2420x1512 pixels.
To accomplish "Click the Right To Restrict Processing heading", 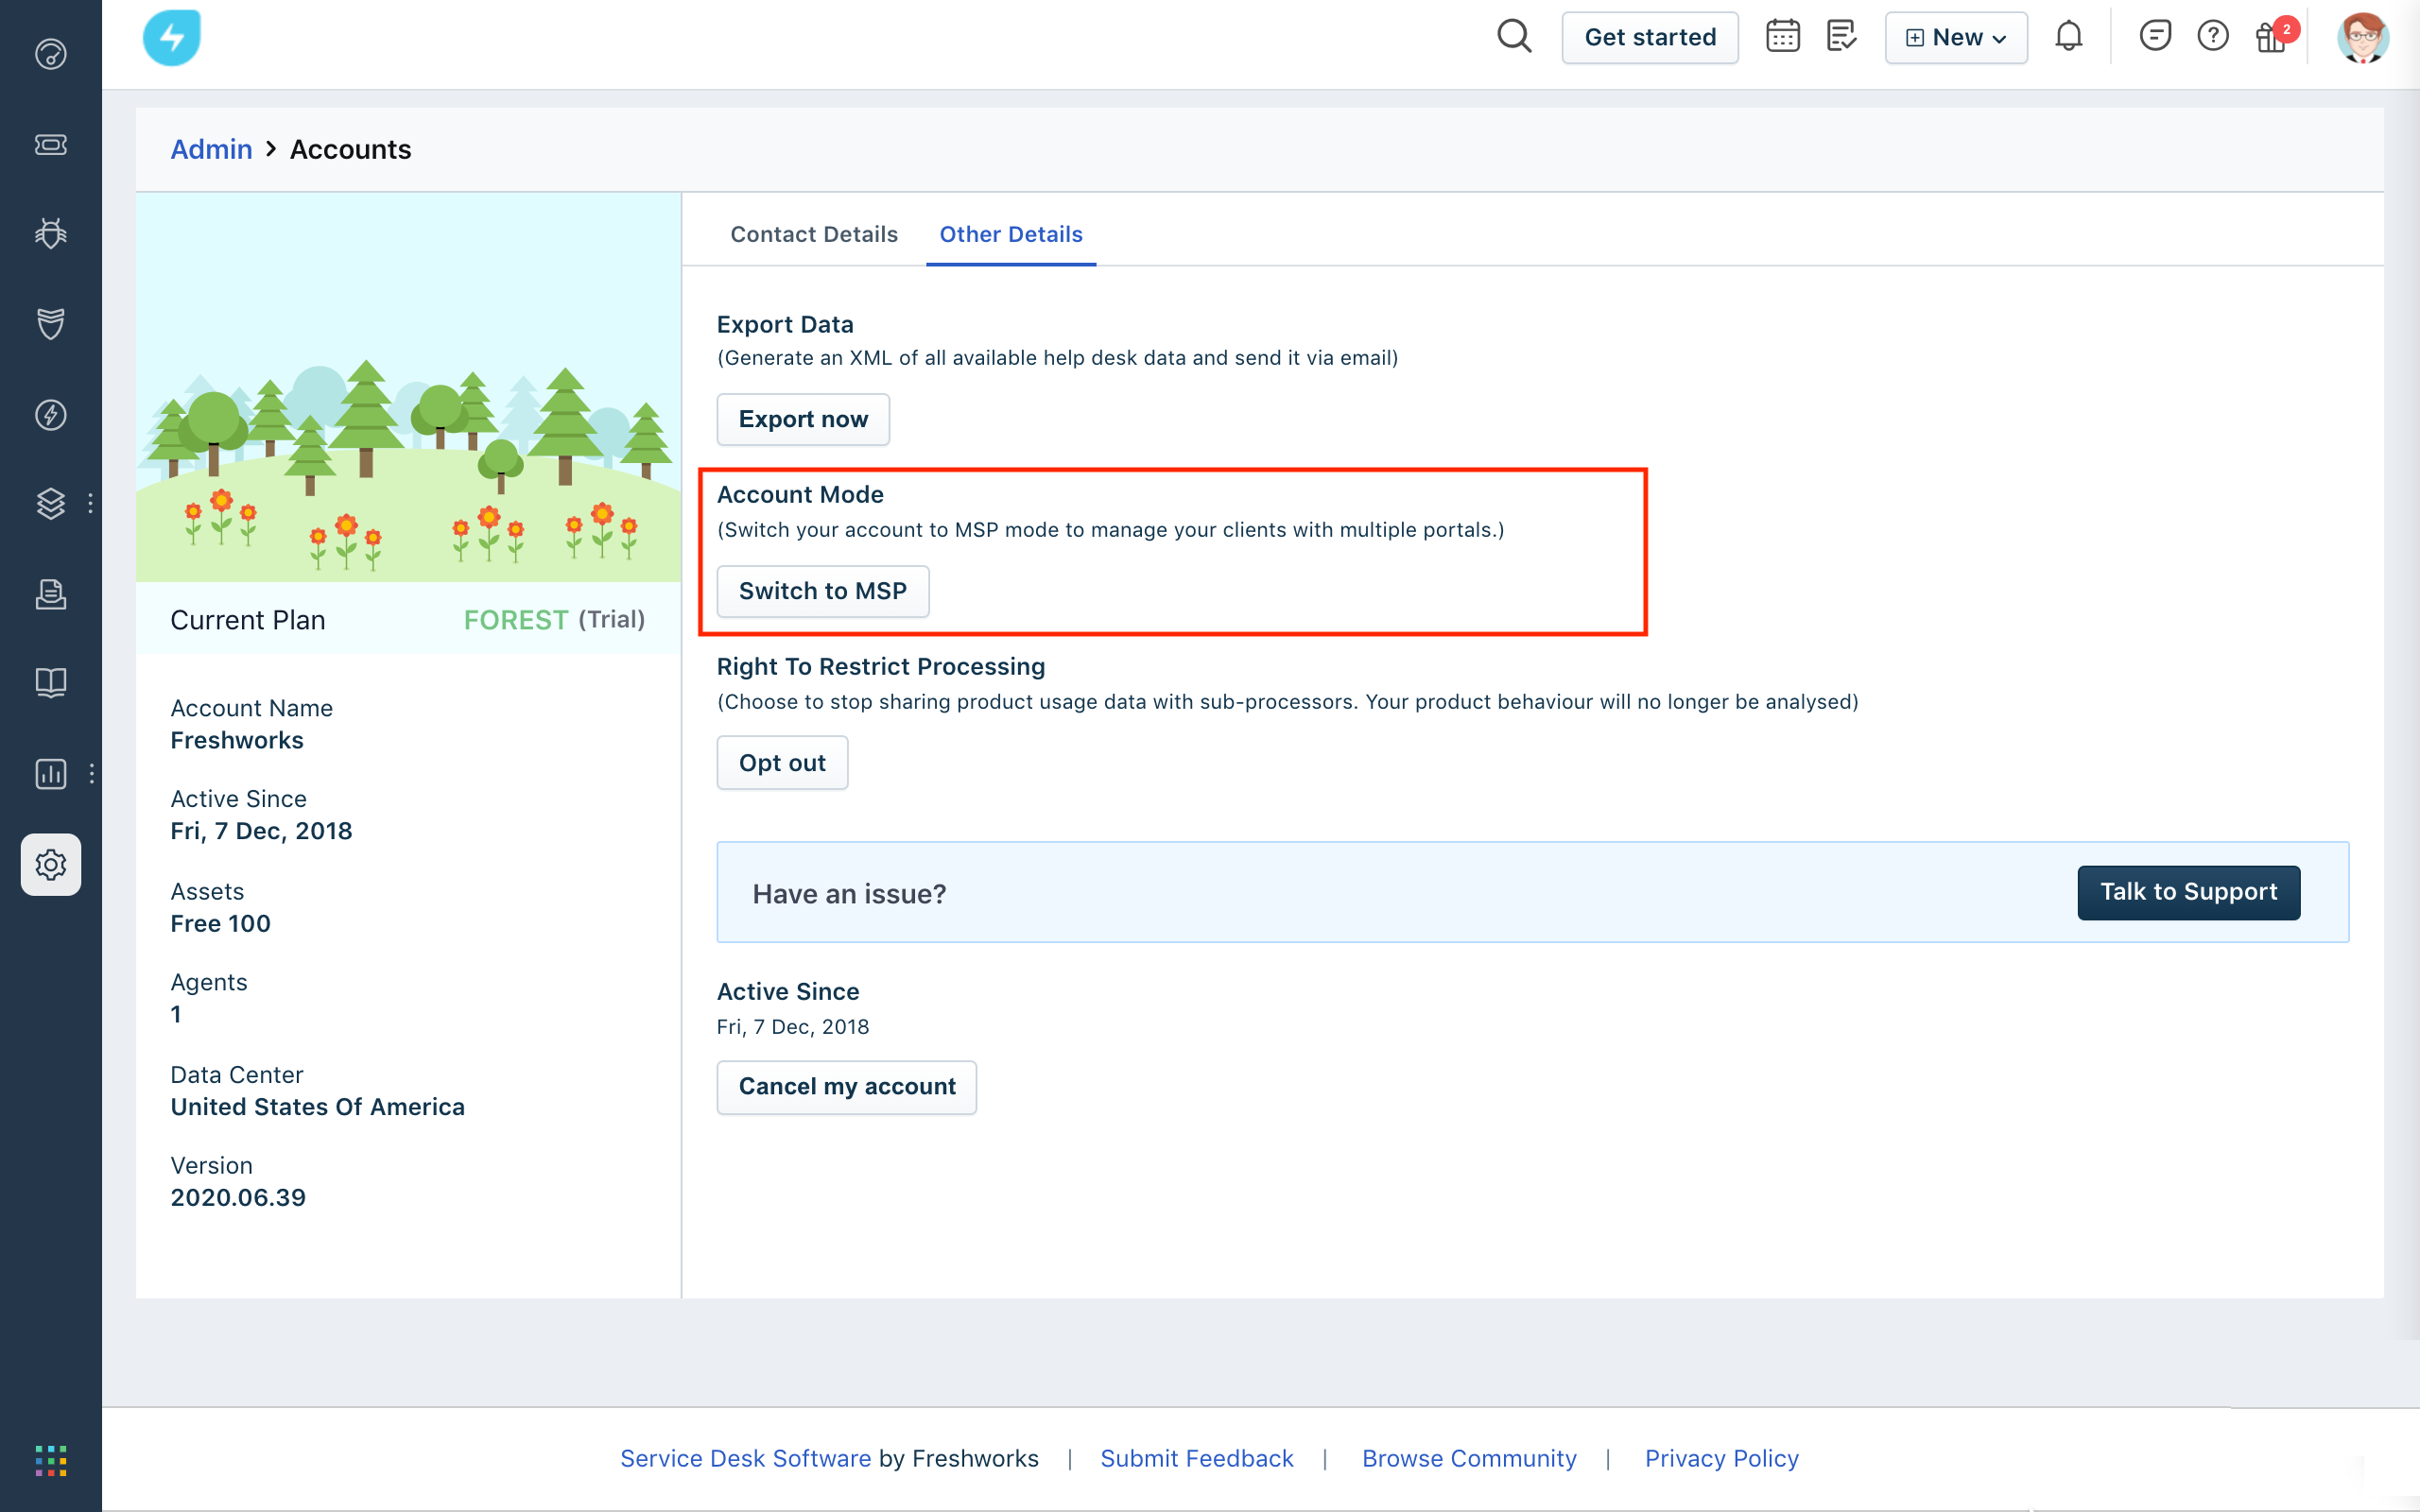I will point(881,666).
